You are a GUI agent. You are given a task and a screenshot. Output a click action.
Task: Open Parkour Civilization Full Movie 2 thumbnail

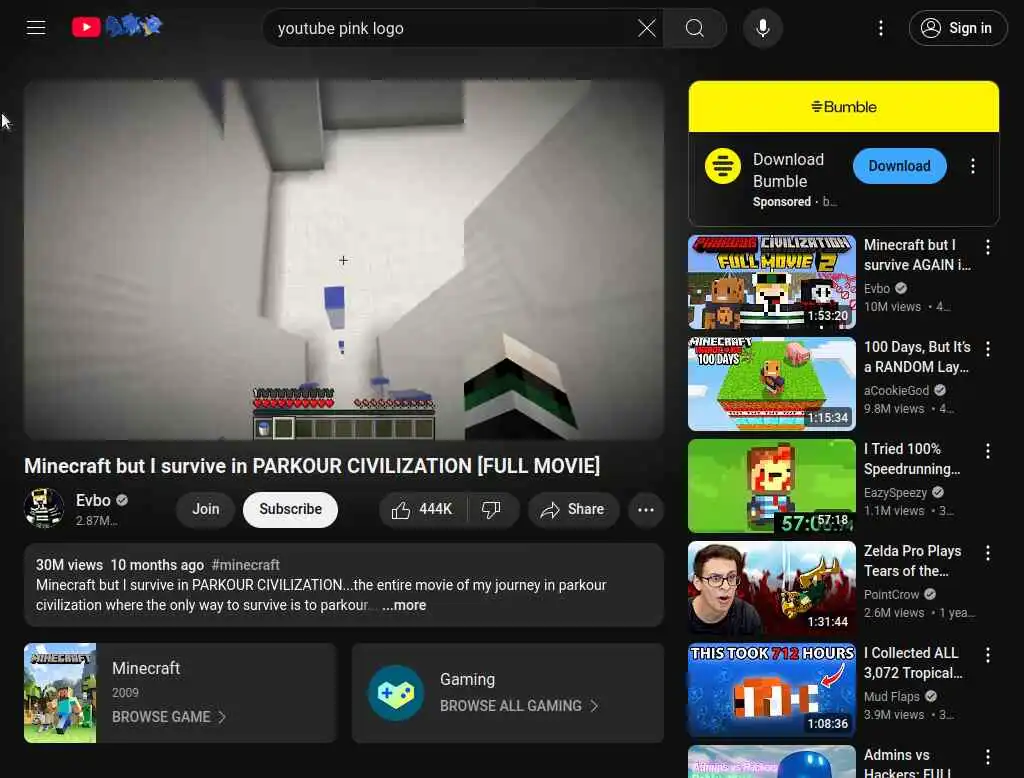pyautogui.click(x=771, y=282)
